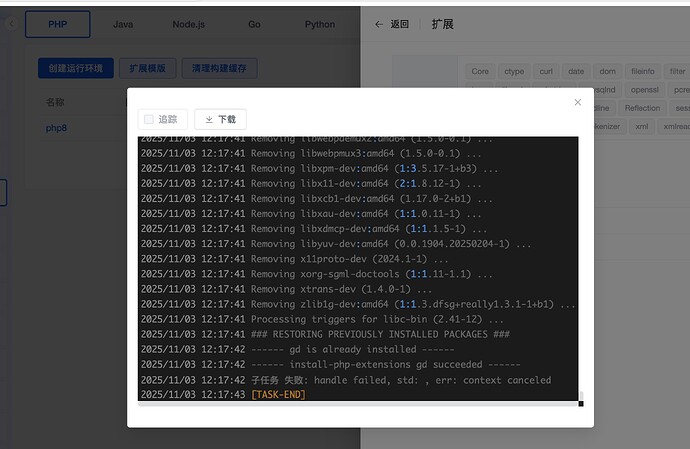Screen dimensions: 690x449
Task: Click the [TASK-END] log line
Action: (x=278, y=395)
